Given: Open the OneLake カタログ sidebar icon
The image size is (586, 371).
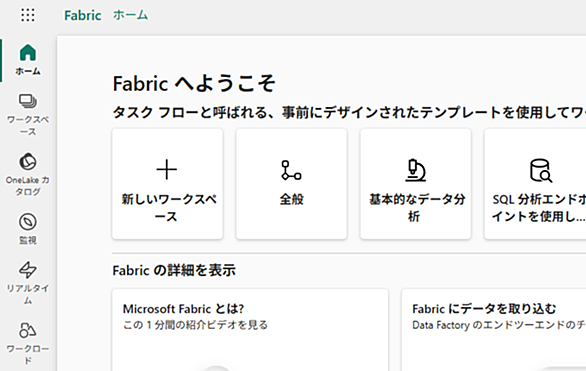Looking at the screenshot, I should point(28,162).
